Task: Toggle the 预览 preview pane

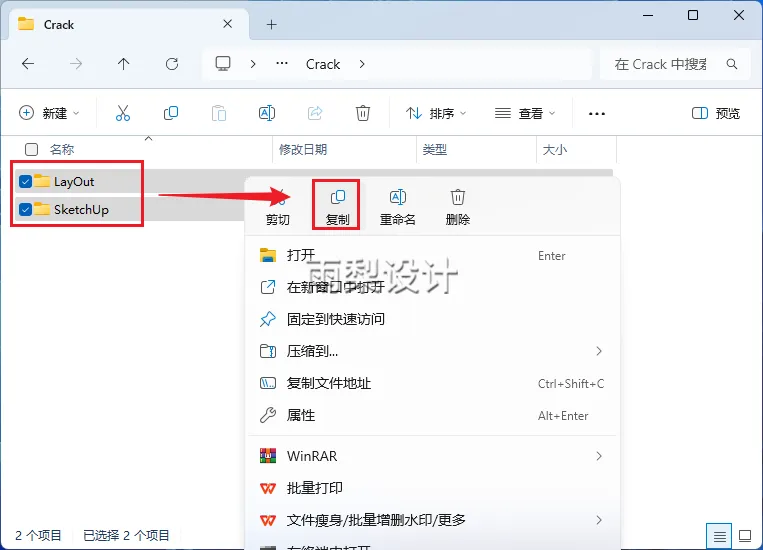Action: click(x=716, y=113)
